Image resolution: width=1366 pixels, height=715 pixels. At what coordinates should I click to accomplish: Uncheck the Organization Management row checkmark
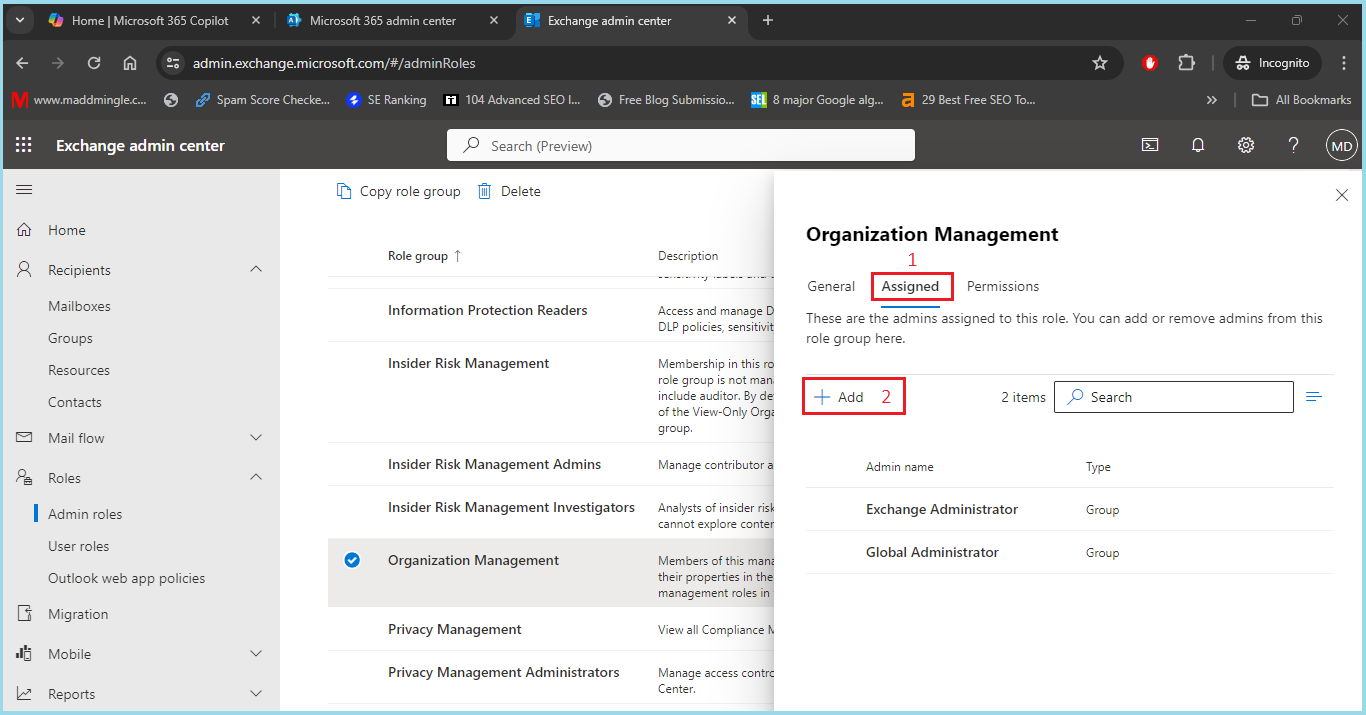click(352, 560)
